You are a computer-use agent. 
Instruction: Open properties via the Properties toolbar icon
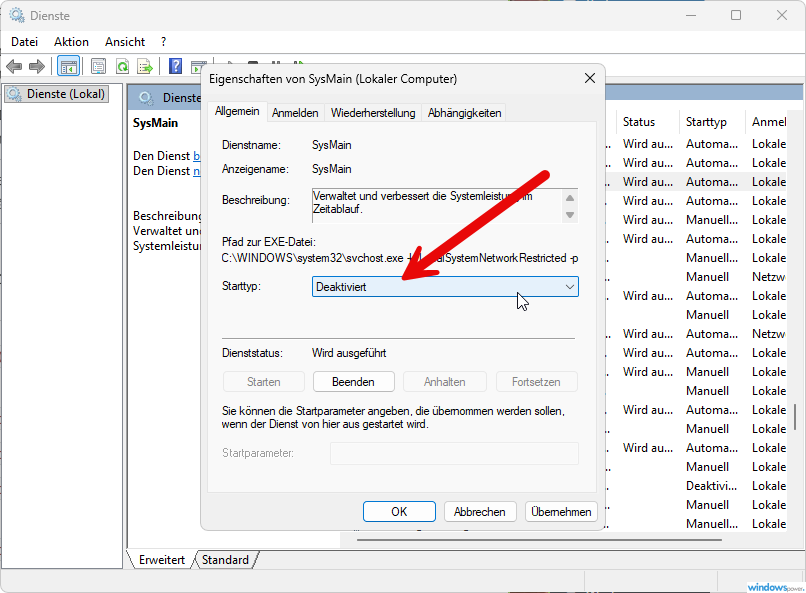(x=99, y=66)
